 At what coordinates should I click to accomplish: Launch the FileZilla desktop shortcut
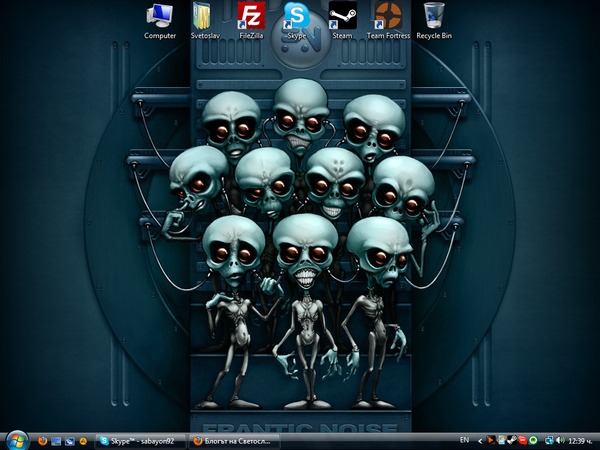click(251, 21)
